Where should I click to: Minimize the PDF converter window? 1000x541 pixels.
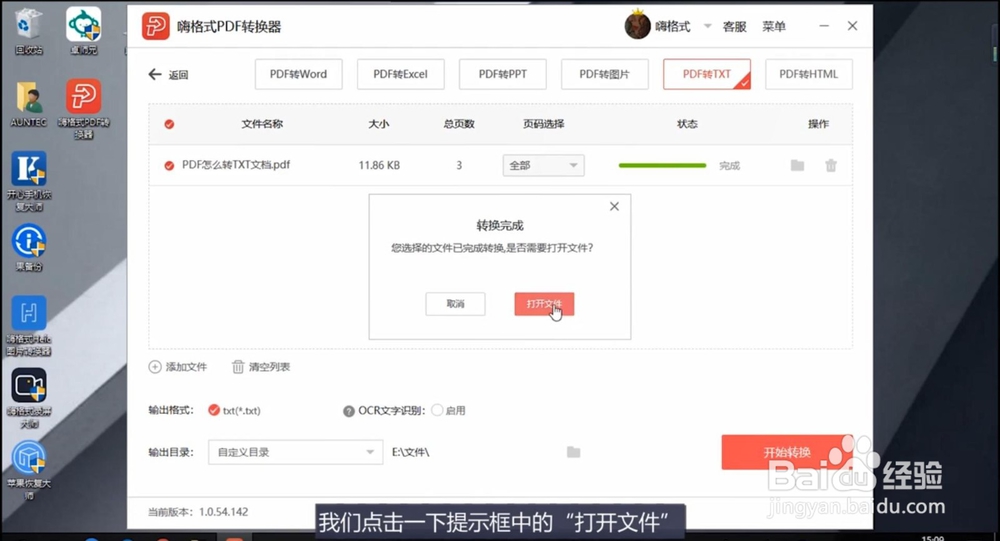click(x=824, y=26)
